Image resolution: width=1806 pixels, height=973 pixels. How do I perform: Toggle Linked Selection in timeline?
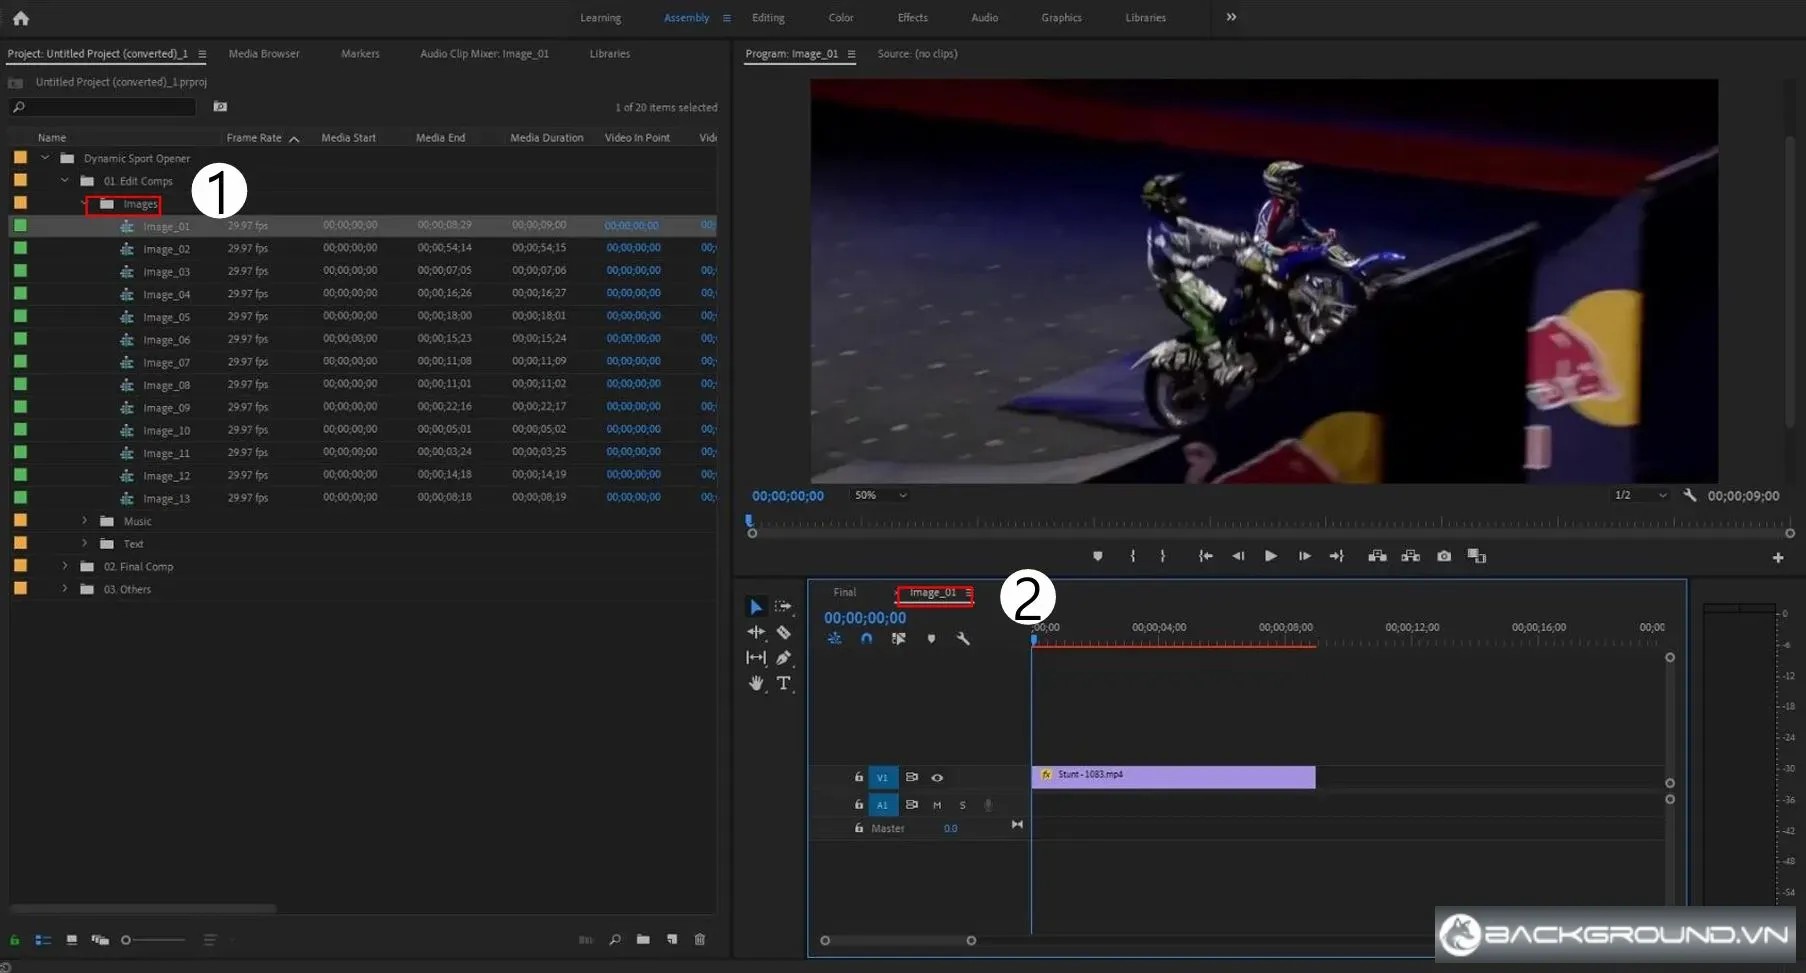pos(899,639)
